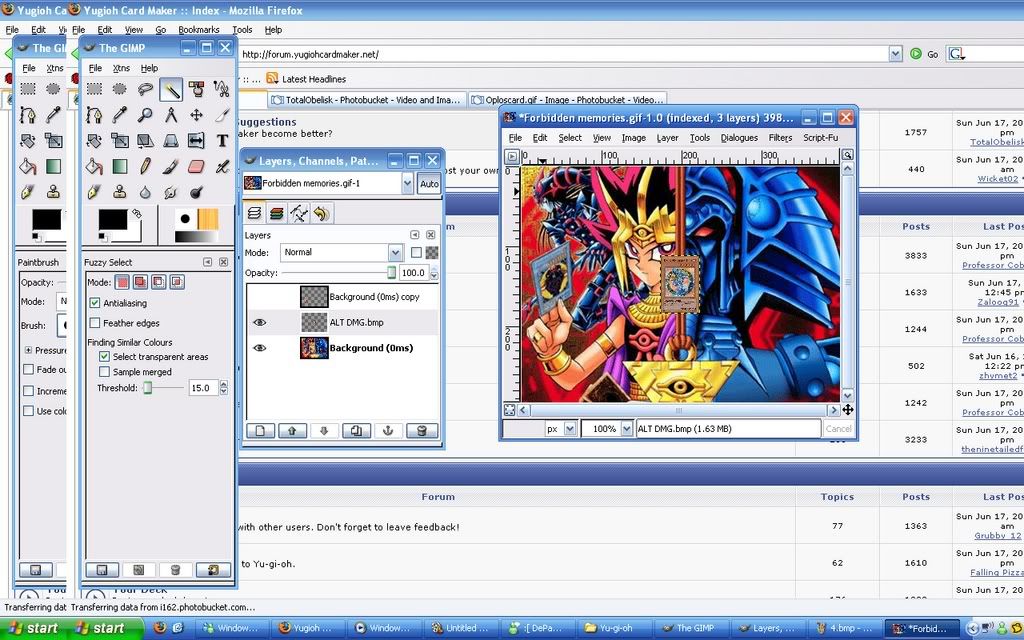Create a new layer with bottom button
This screenshot has height=640, width=1024.
tap(260, 431)
